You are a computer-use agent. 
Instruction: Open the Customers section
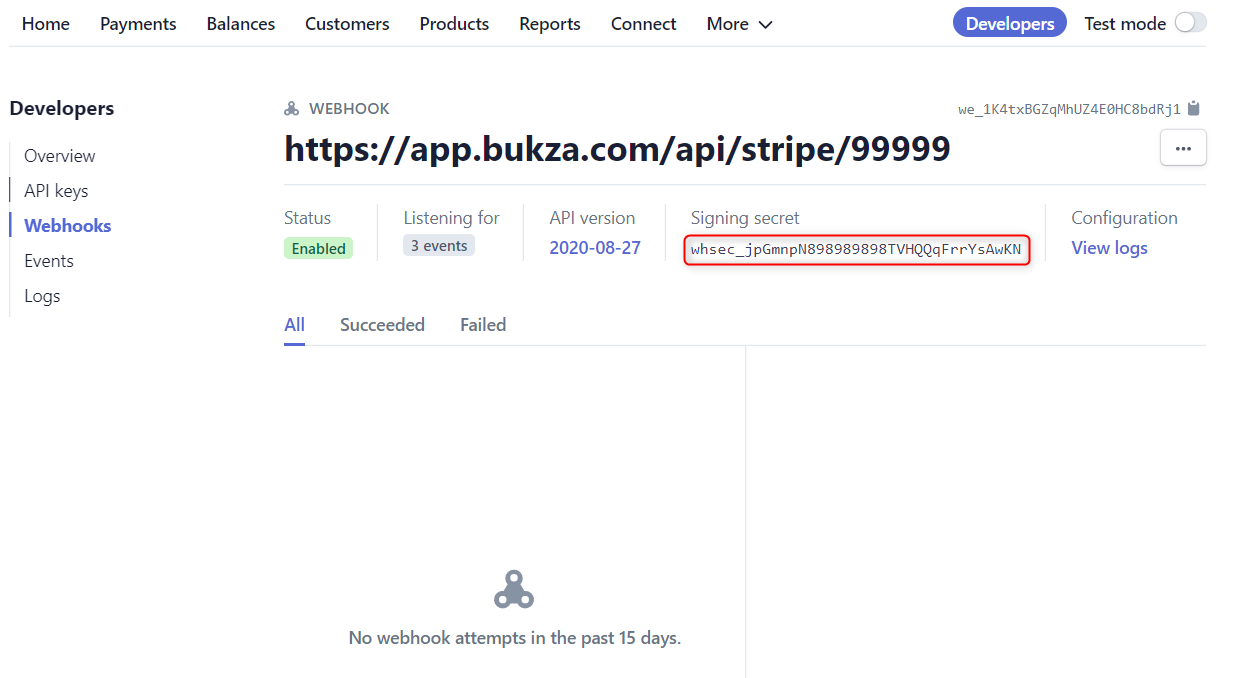pos(347,24)
